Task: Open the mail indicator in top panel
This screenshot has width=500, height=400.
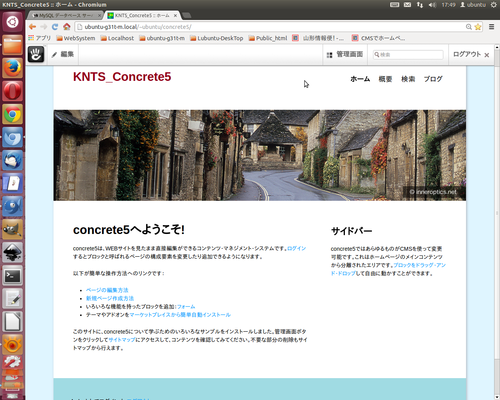Action: 407,5
